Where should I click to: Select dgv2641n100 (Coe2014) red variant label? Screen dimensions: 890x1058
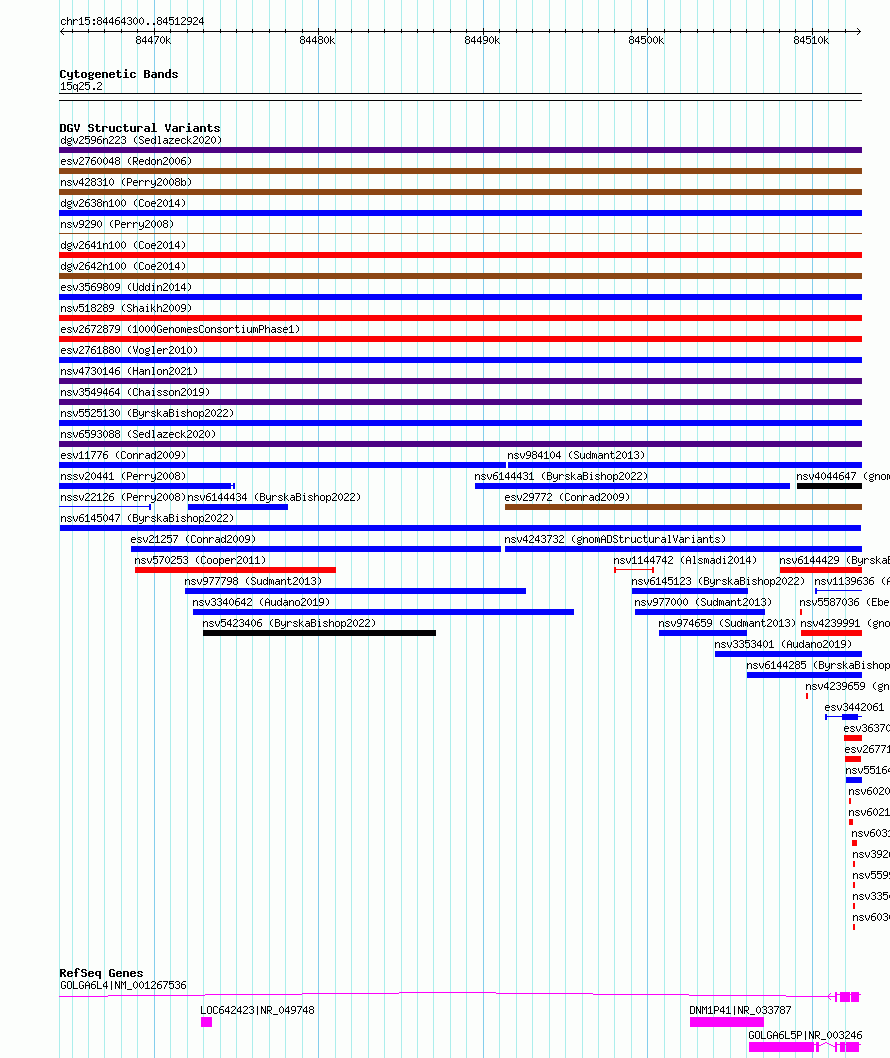pyautogui.click(x=123, y=245)
